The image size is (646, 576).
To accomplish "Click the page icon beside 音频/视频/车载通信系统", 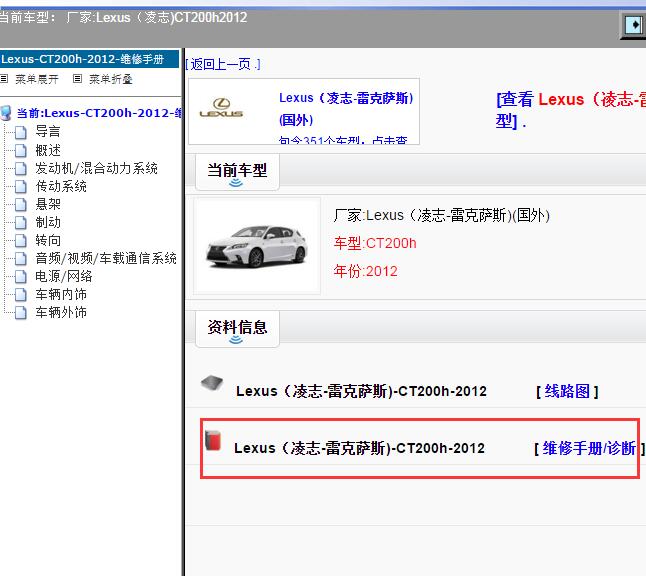I will 21,258.
